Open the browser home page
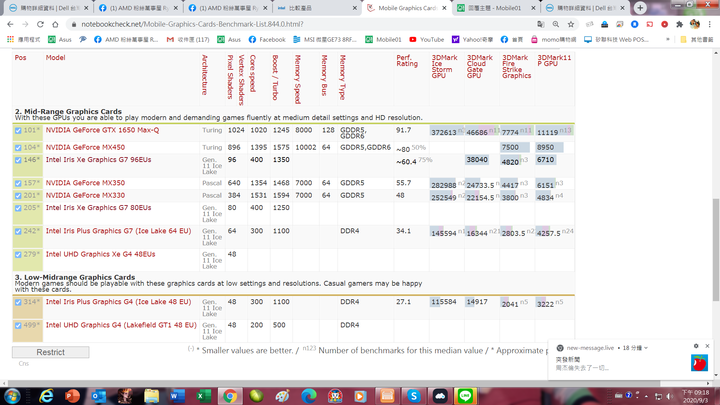Image resolution: width=720 pixels, height=405 pixels. [55, 24]
